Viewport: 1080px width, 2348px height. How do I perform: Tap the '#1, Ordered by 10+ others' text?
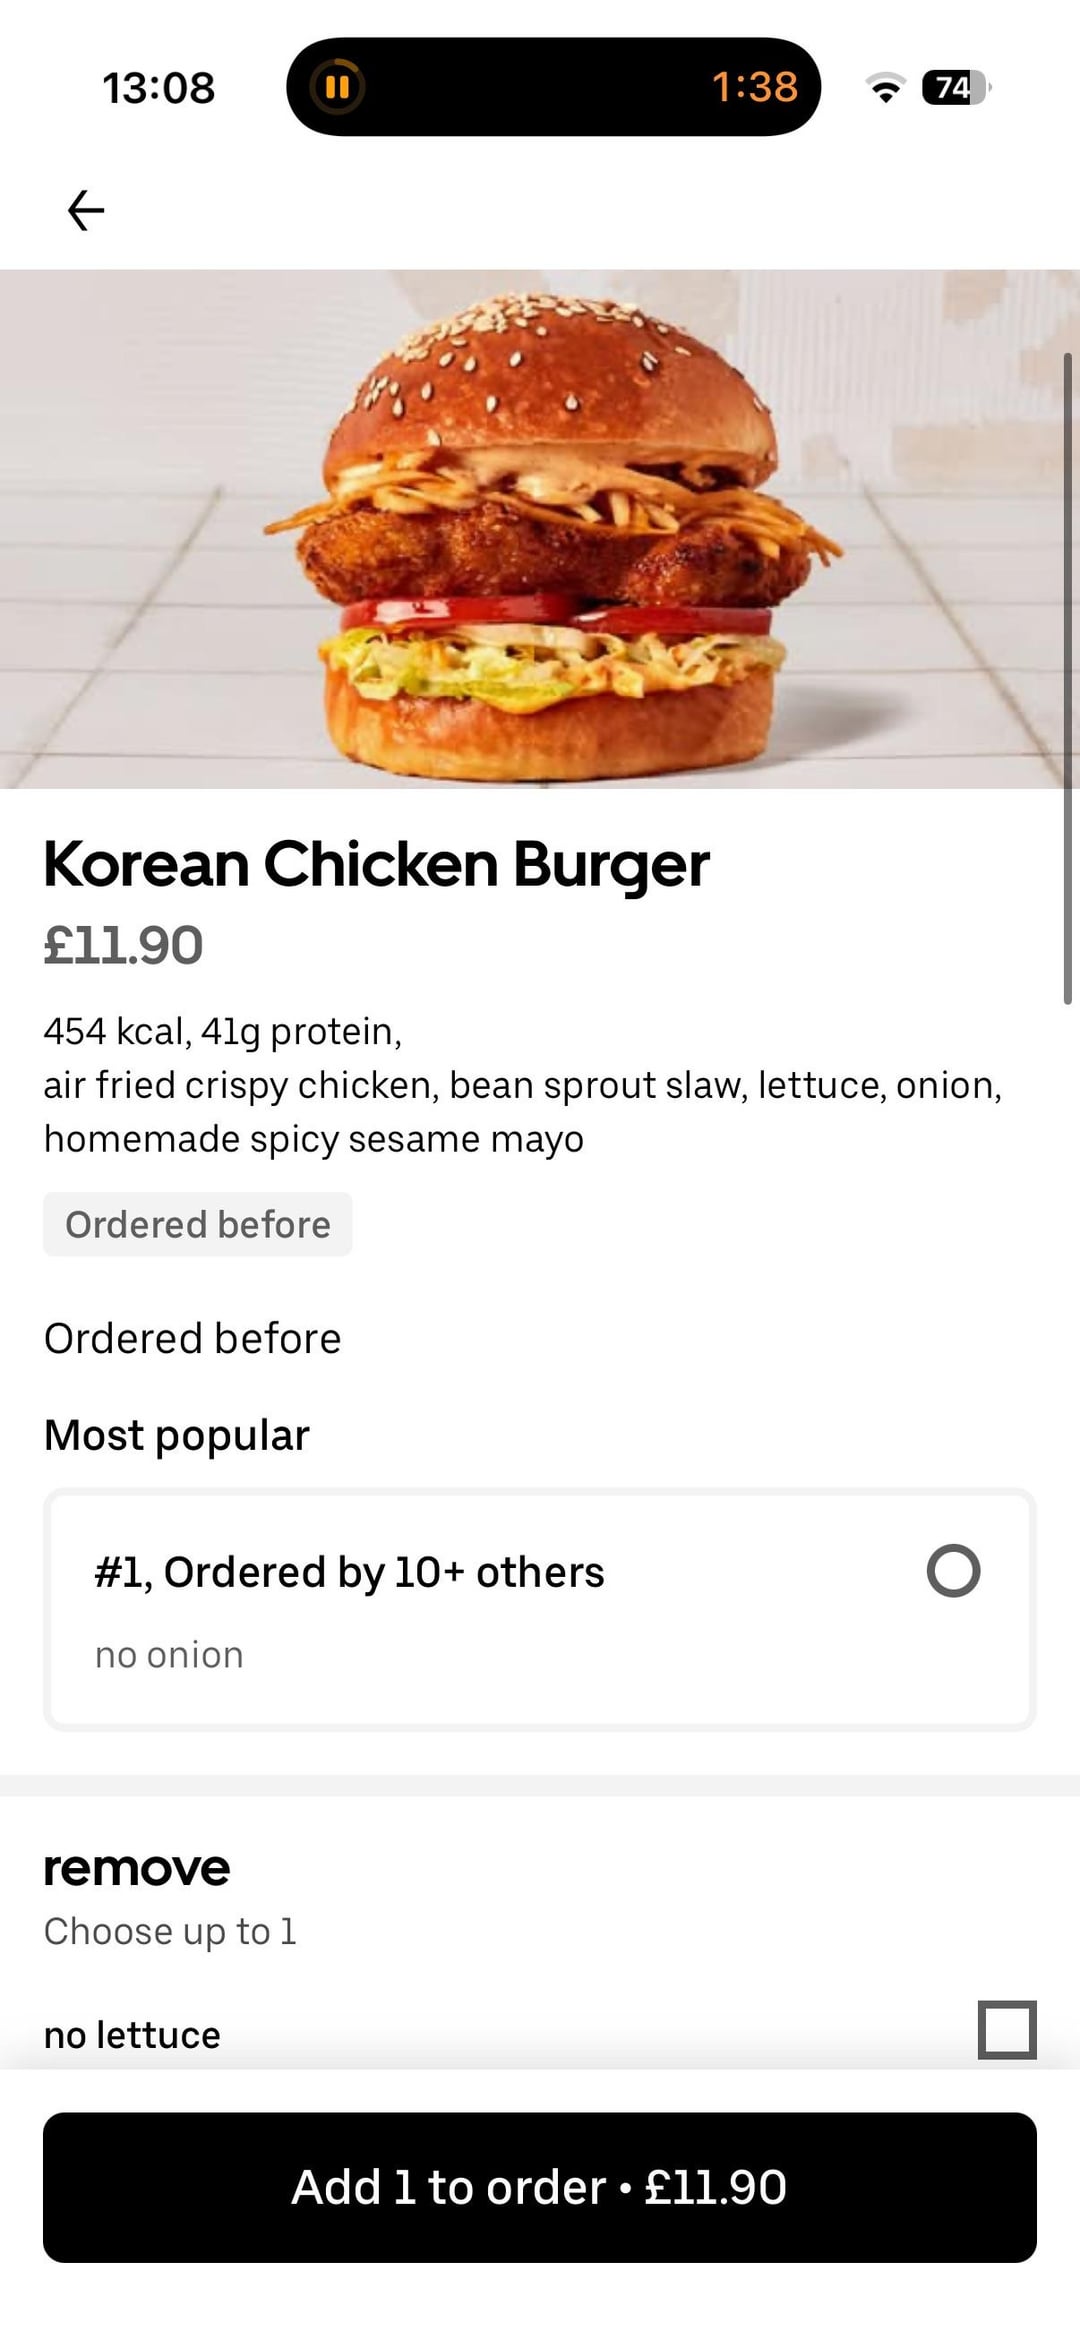349,1572
